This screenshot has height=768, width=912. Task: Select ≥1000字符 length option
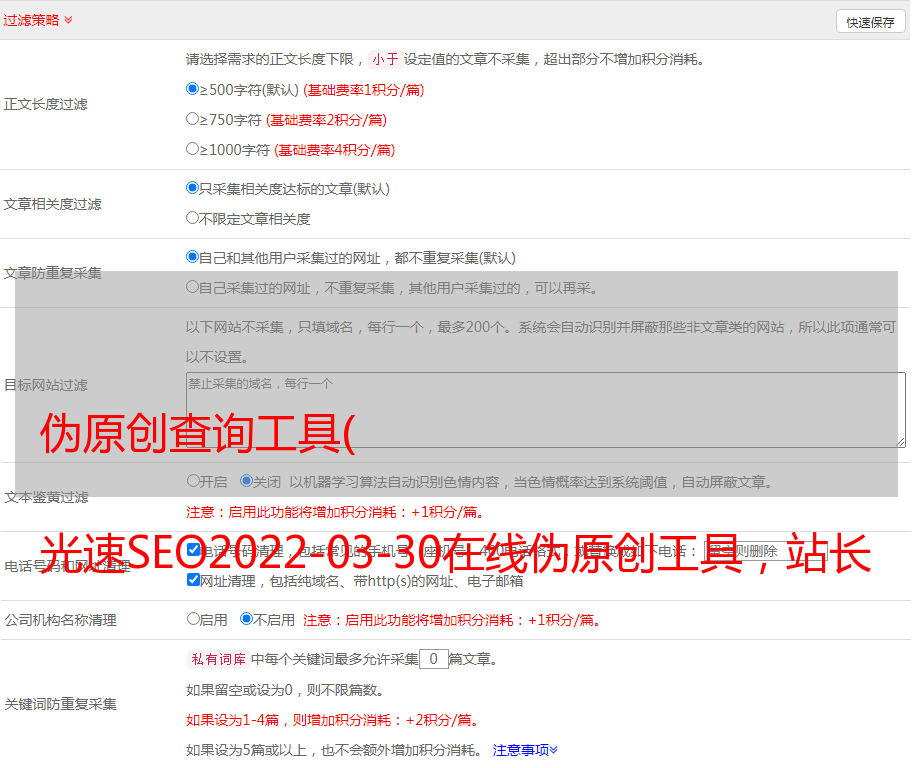(x=193, y=149)
